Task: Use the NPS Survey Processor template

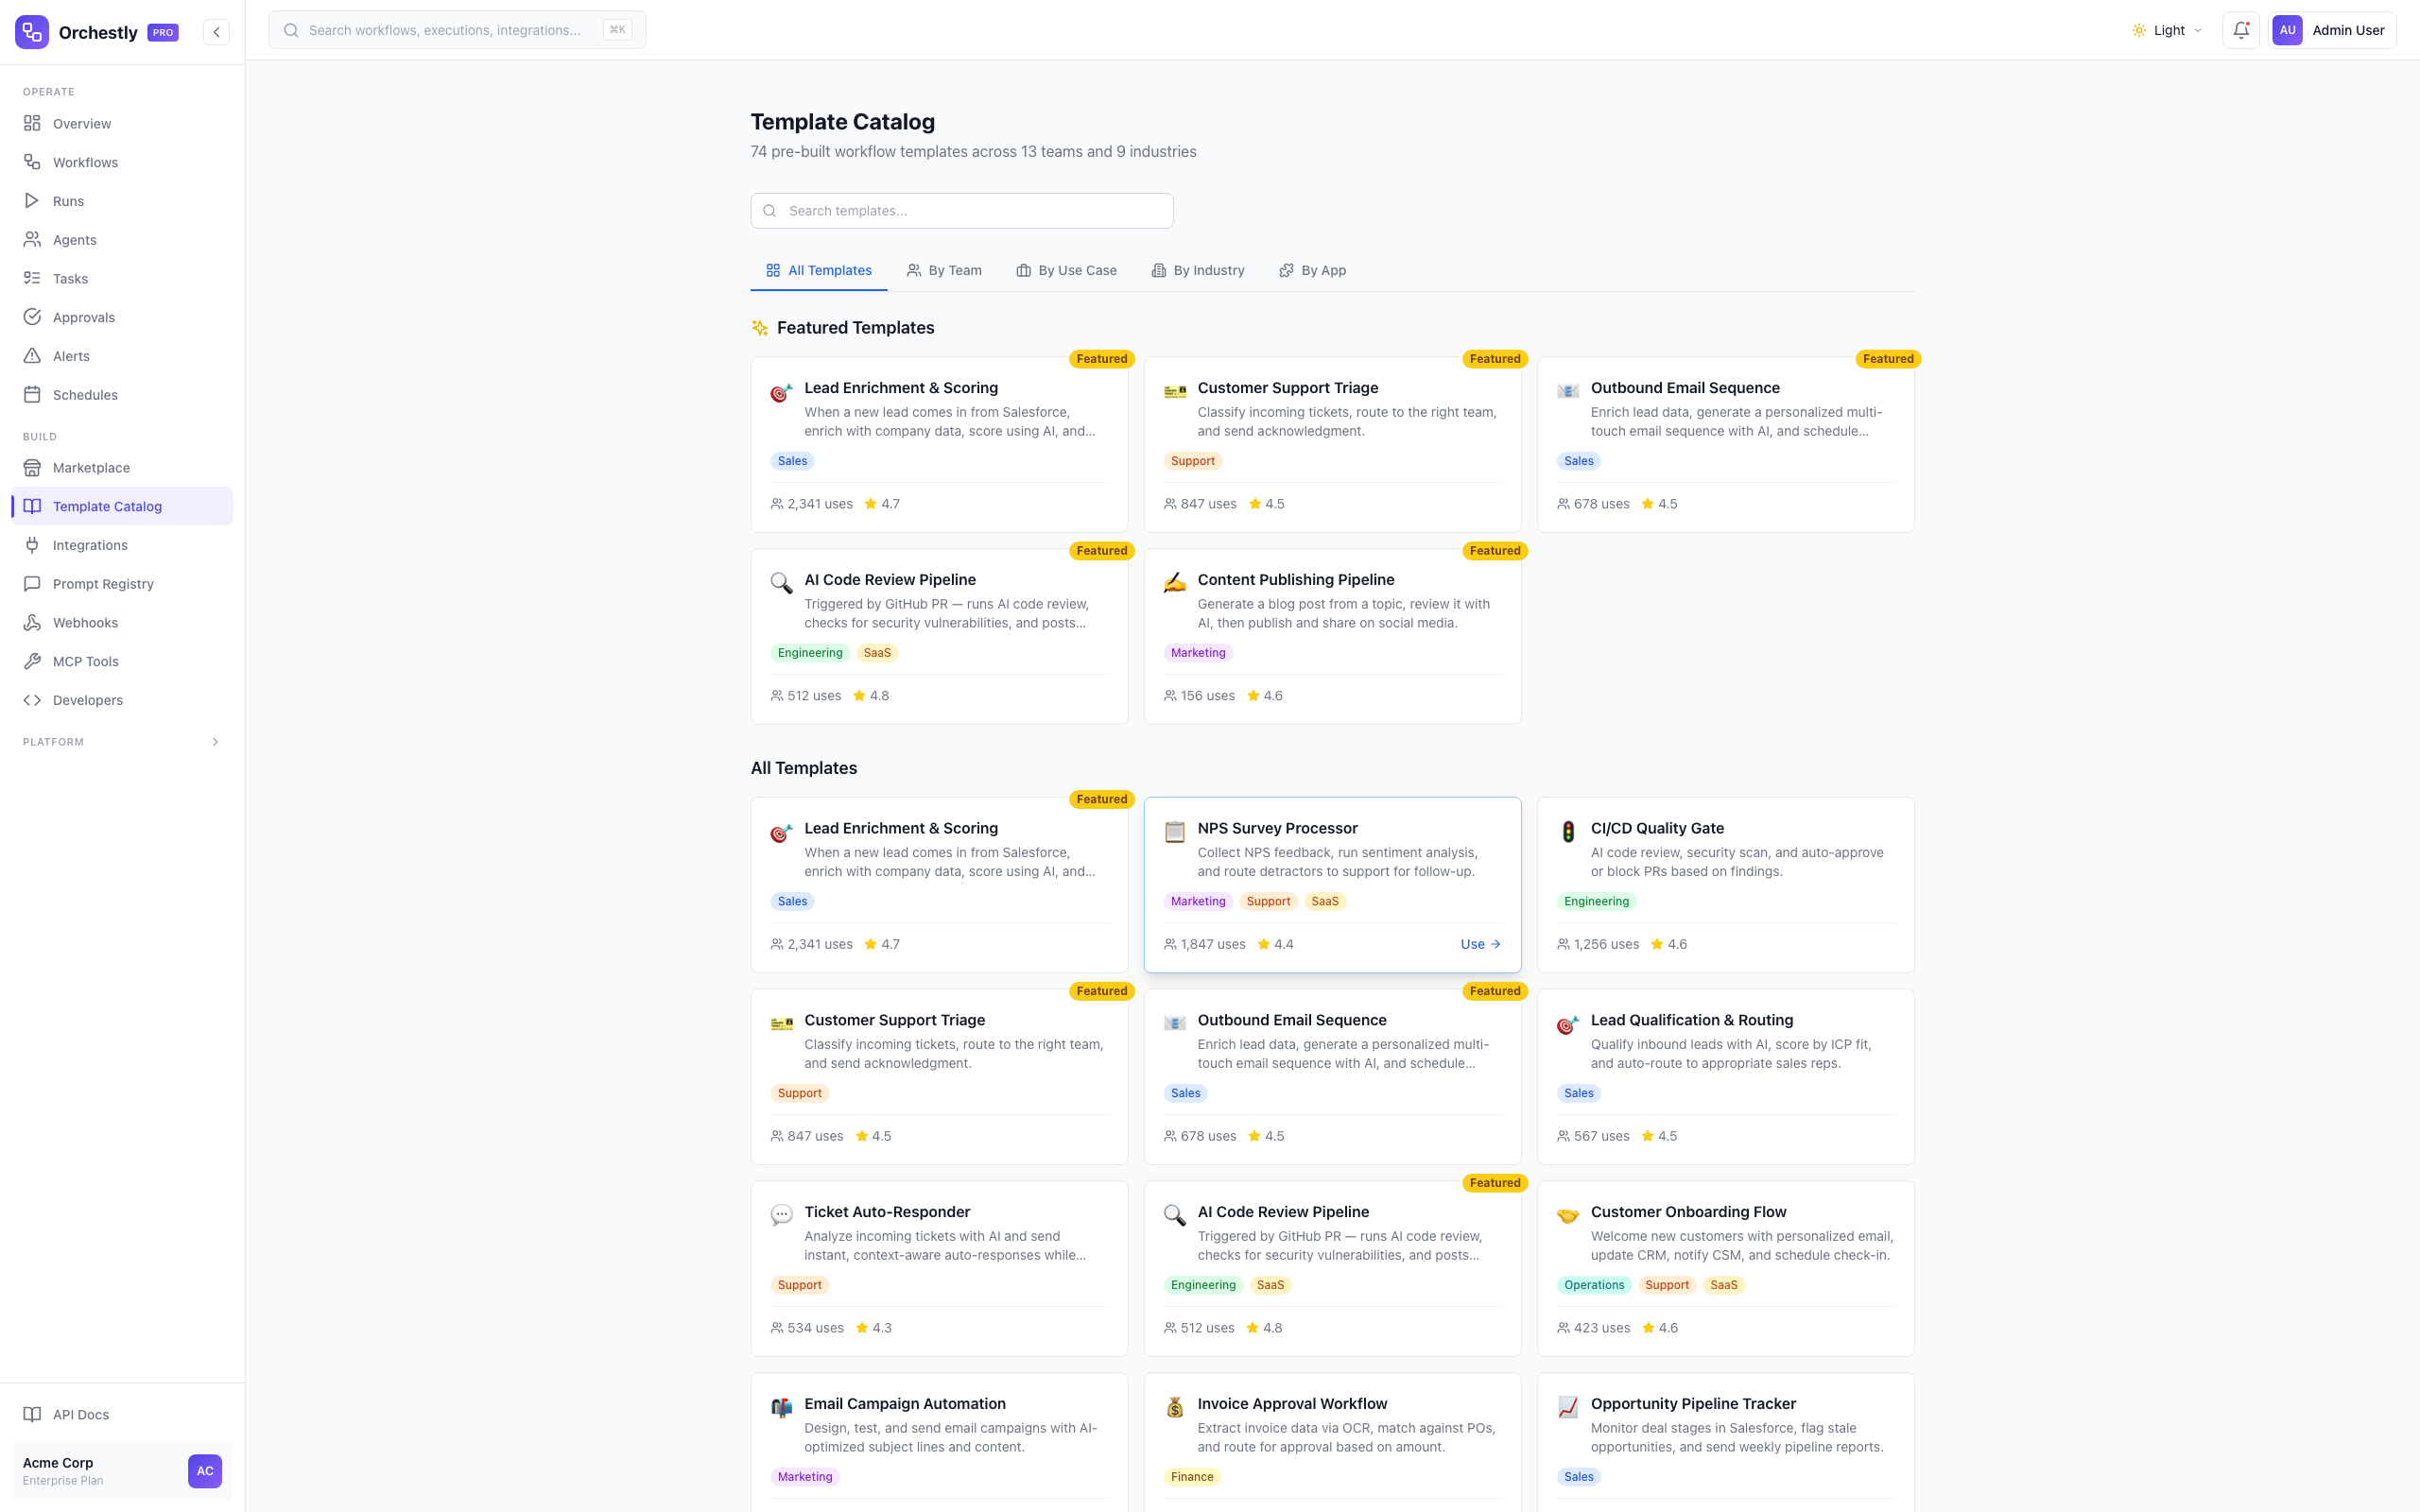Action: (x=1479, y=943)
